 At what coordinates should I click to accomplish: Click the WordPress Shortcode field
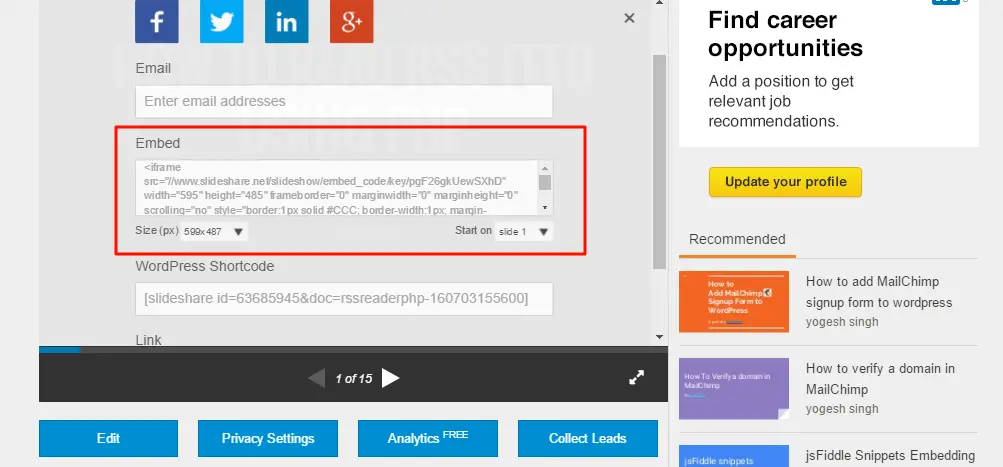pos(344,299)
